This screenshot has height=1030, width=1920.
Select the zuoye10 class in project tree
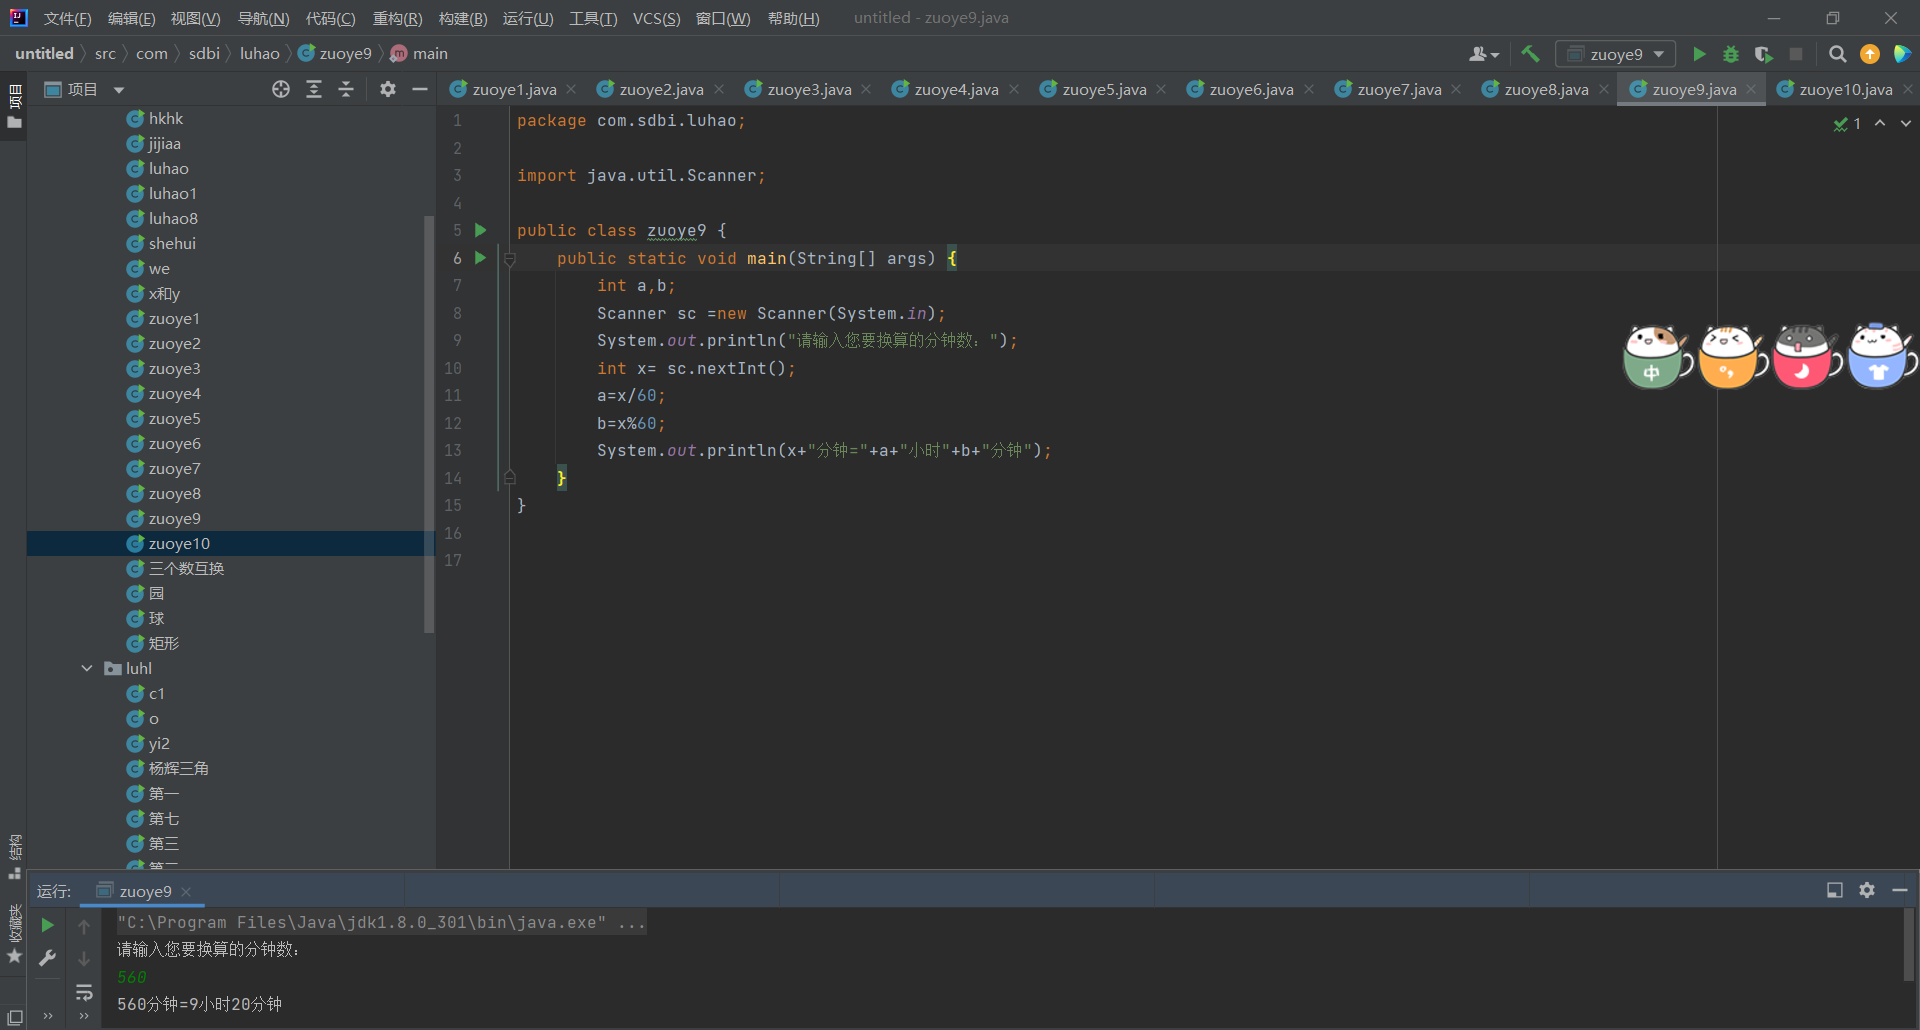(x=179, y=543)
